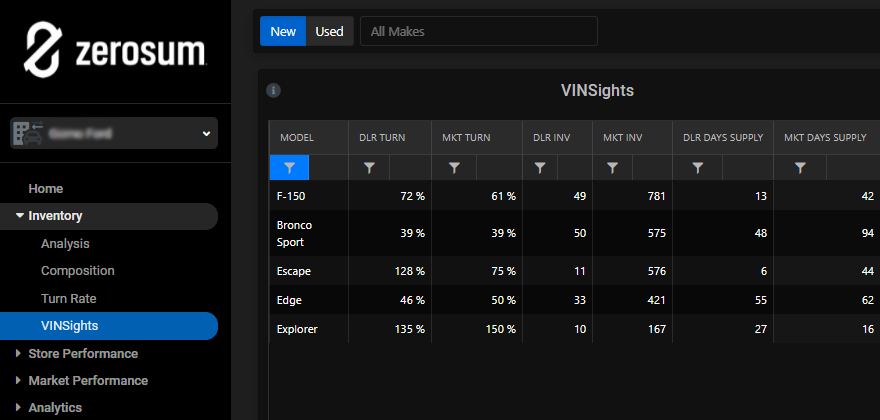Viewport: 880px width, 420px height.
Task: Click F-150's 781 market inventory value
Action: pyautogui.click(x=656, y=196)
